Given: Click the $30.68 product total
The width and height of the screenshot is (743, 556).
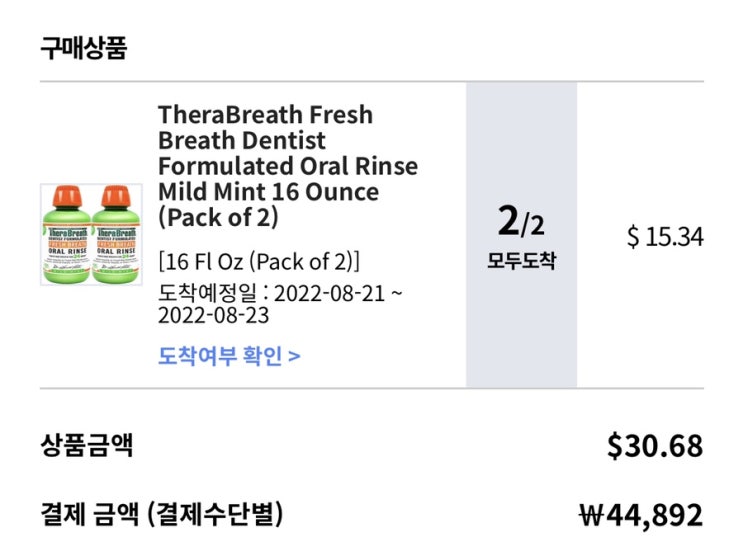Looking at the screenshot, I should tap(654, 446).
